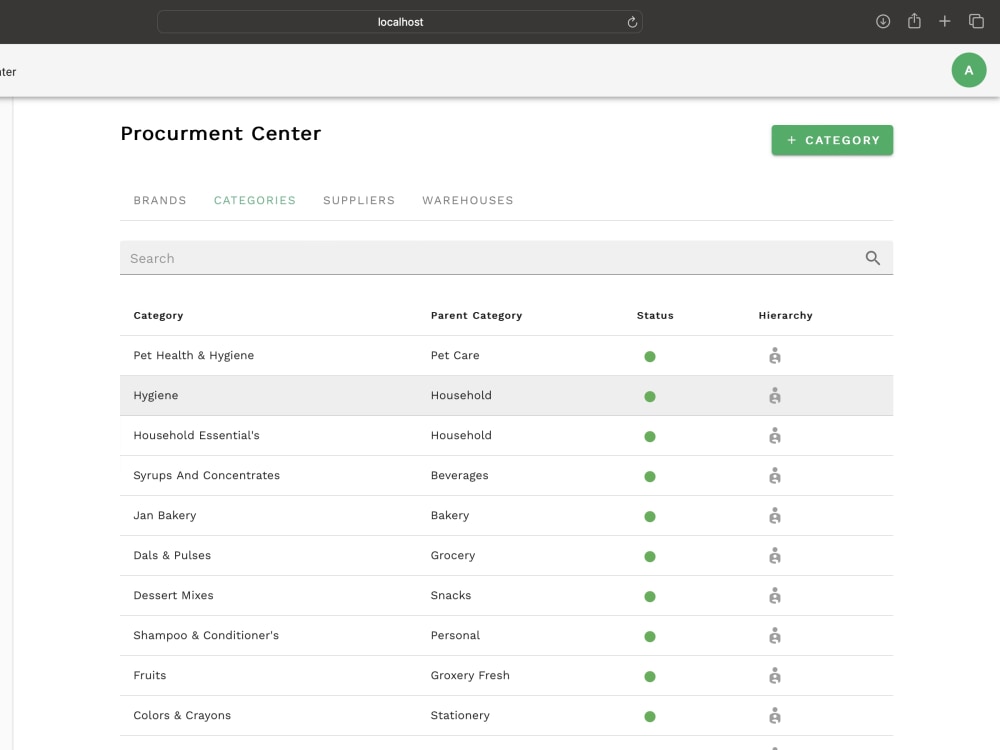Switch to the Brands tab
Viewport: 1000px width, 750px height.
pyautogui.click(x=160, y=200)
